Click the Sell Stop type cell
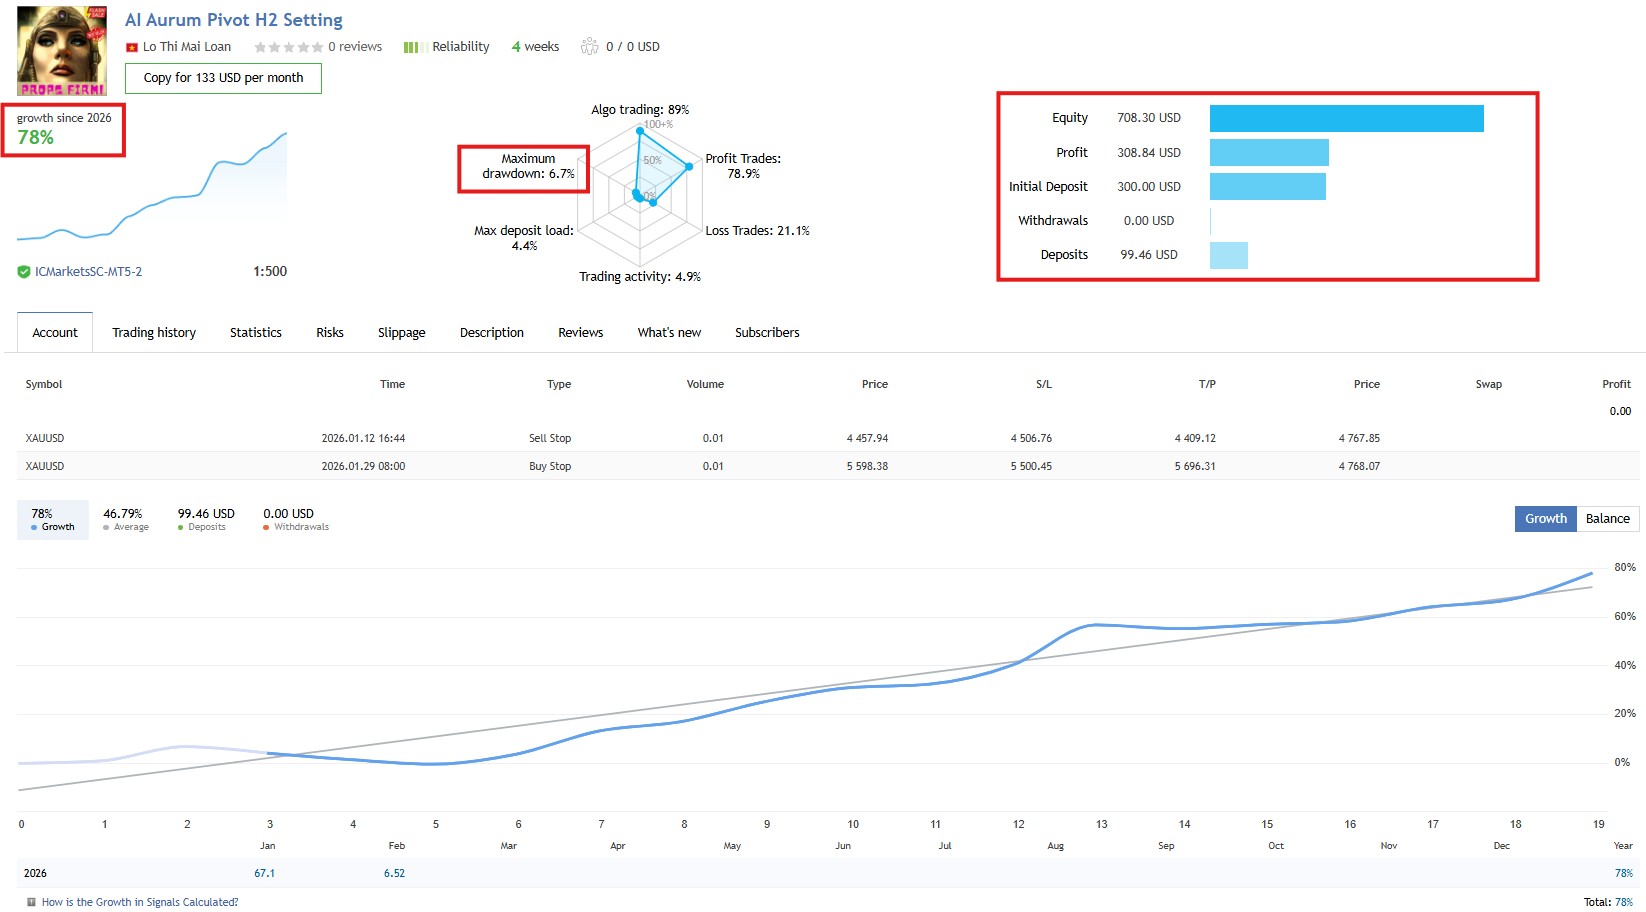Viewport: 1646px width, 912px height. point(550,438)
